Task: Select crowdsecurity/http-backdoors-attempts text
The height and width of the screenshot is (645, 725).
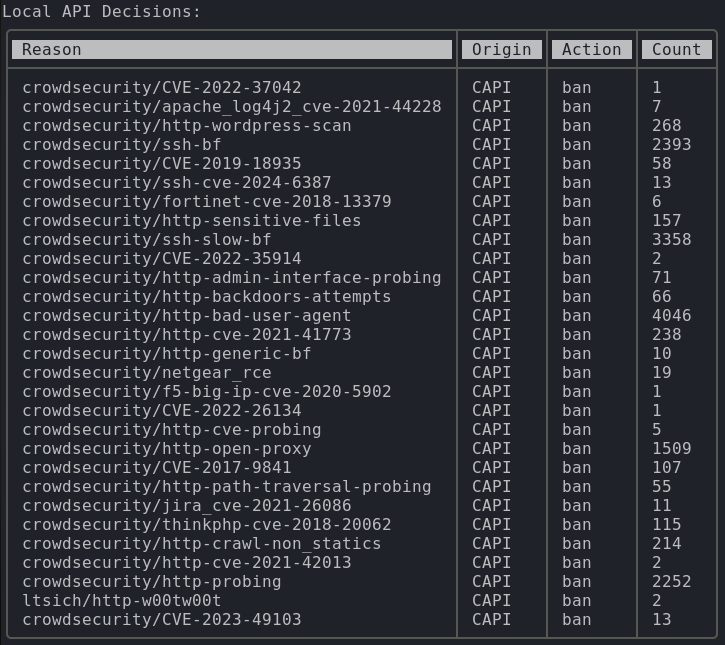Action: (x=207, y=297)
